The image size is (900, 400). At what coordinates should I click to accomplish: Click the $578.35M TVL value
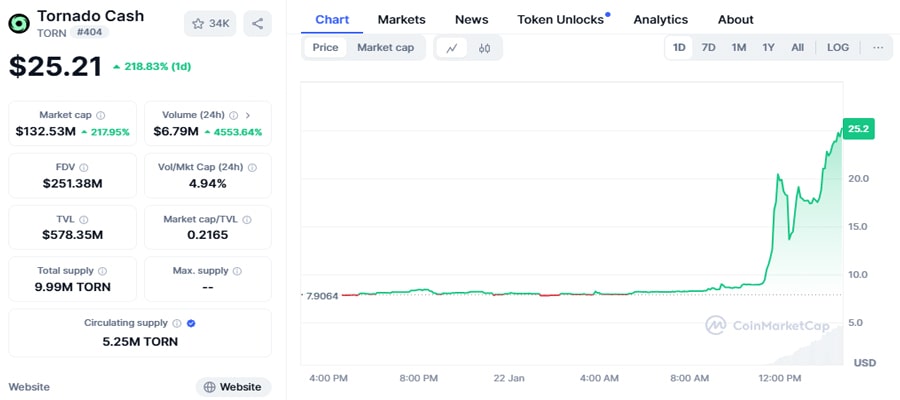72,235
